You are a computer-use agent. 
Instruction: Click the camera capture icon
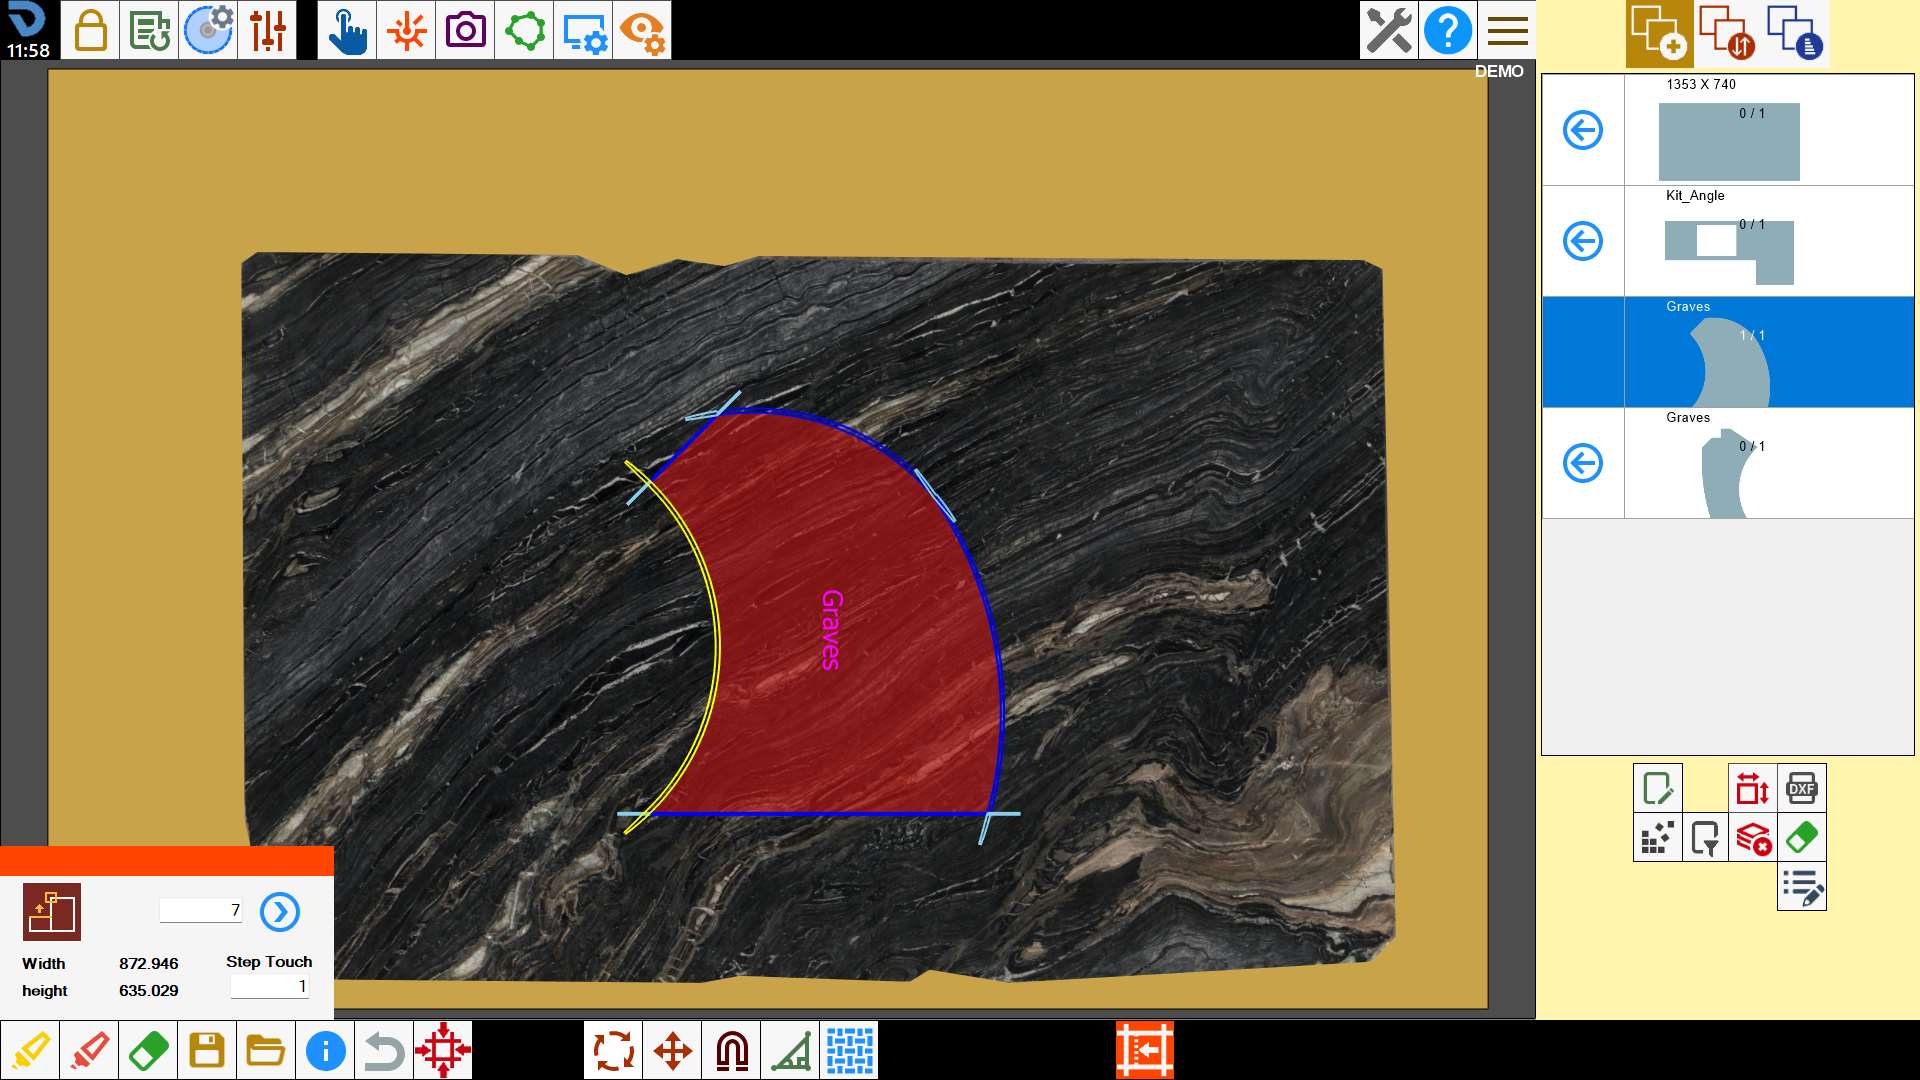465,30
